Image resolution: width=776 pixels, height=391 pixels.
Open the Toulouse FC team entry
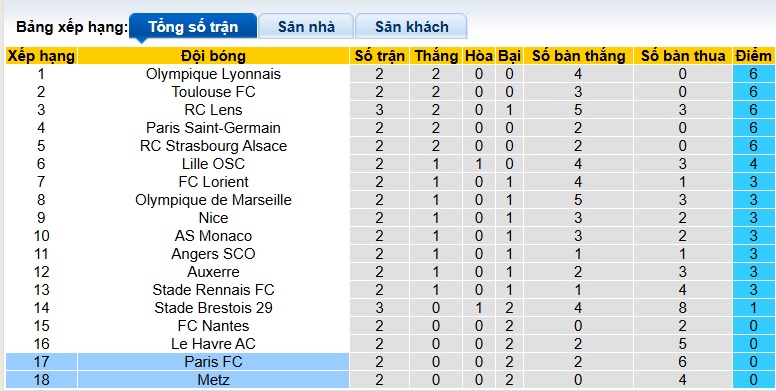click(213, 92)
